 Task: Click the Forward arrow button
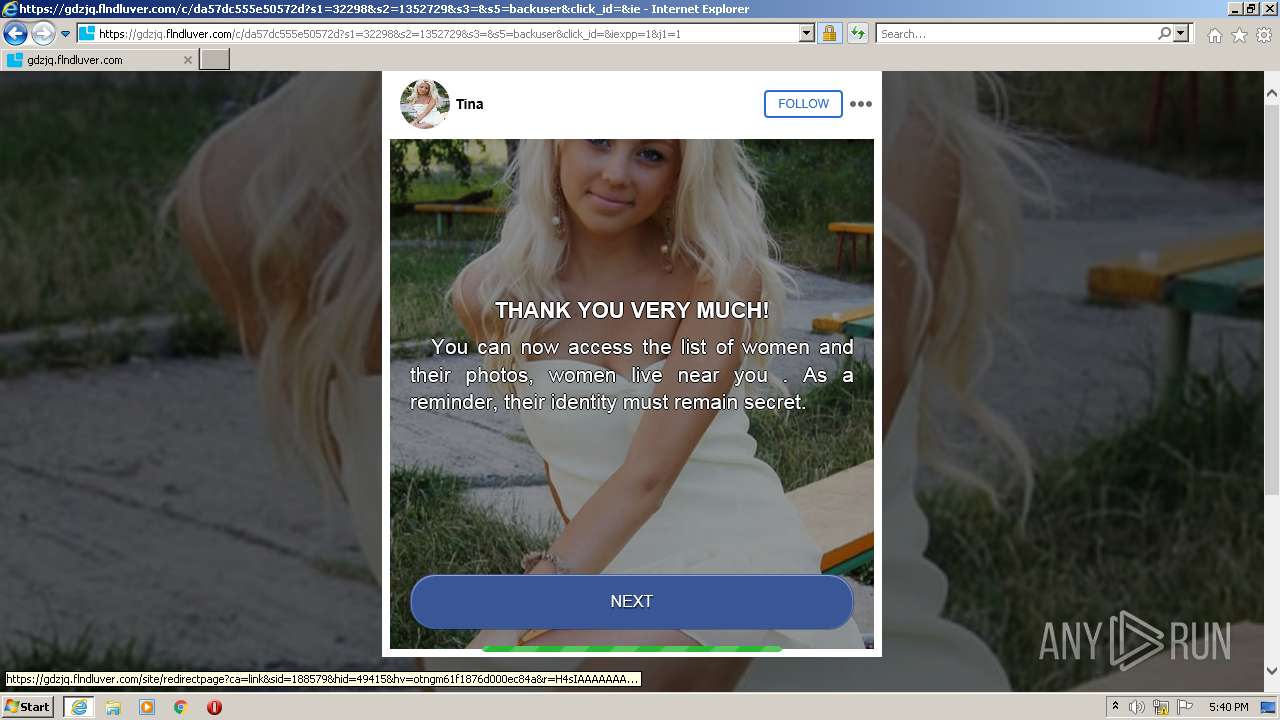point(43,33)
